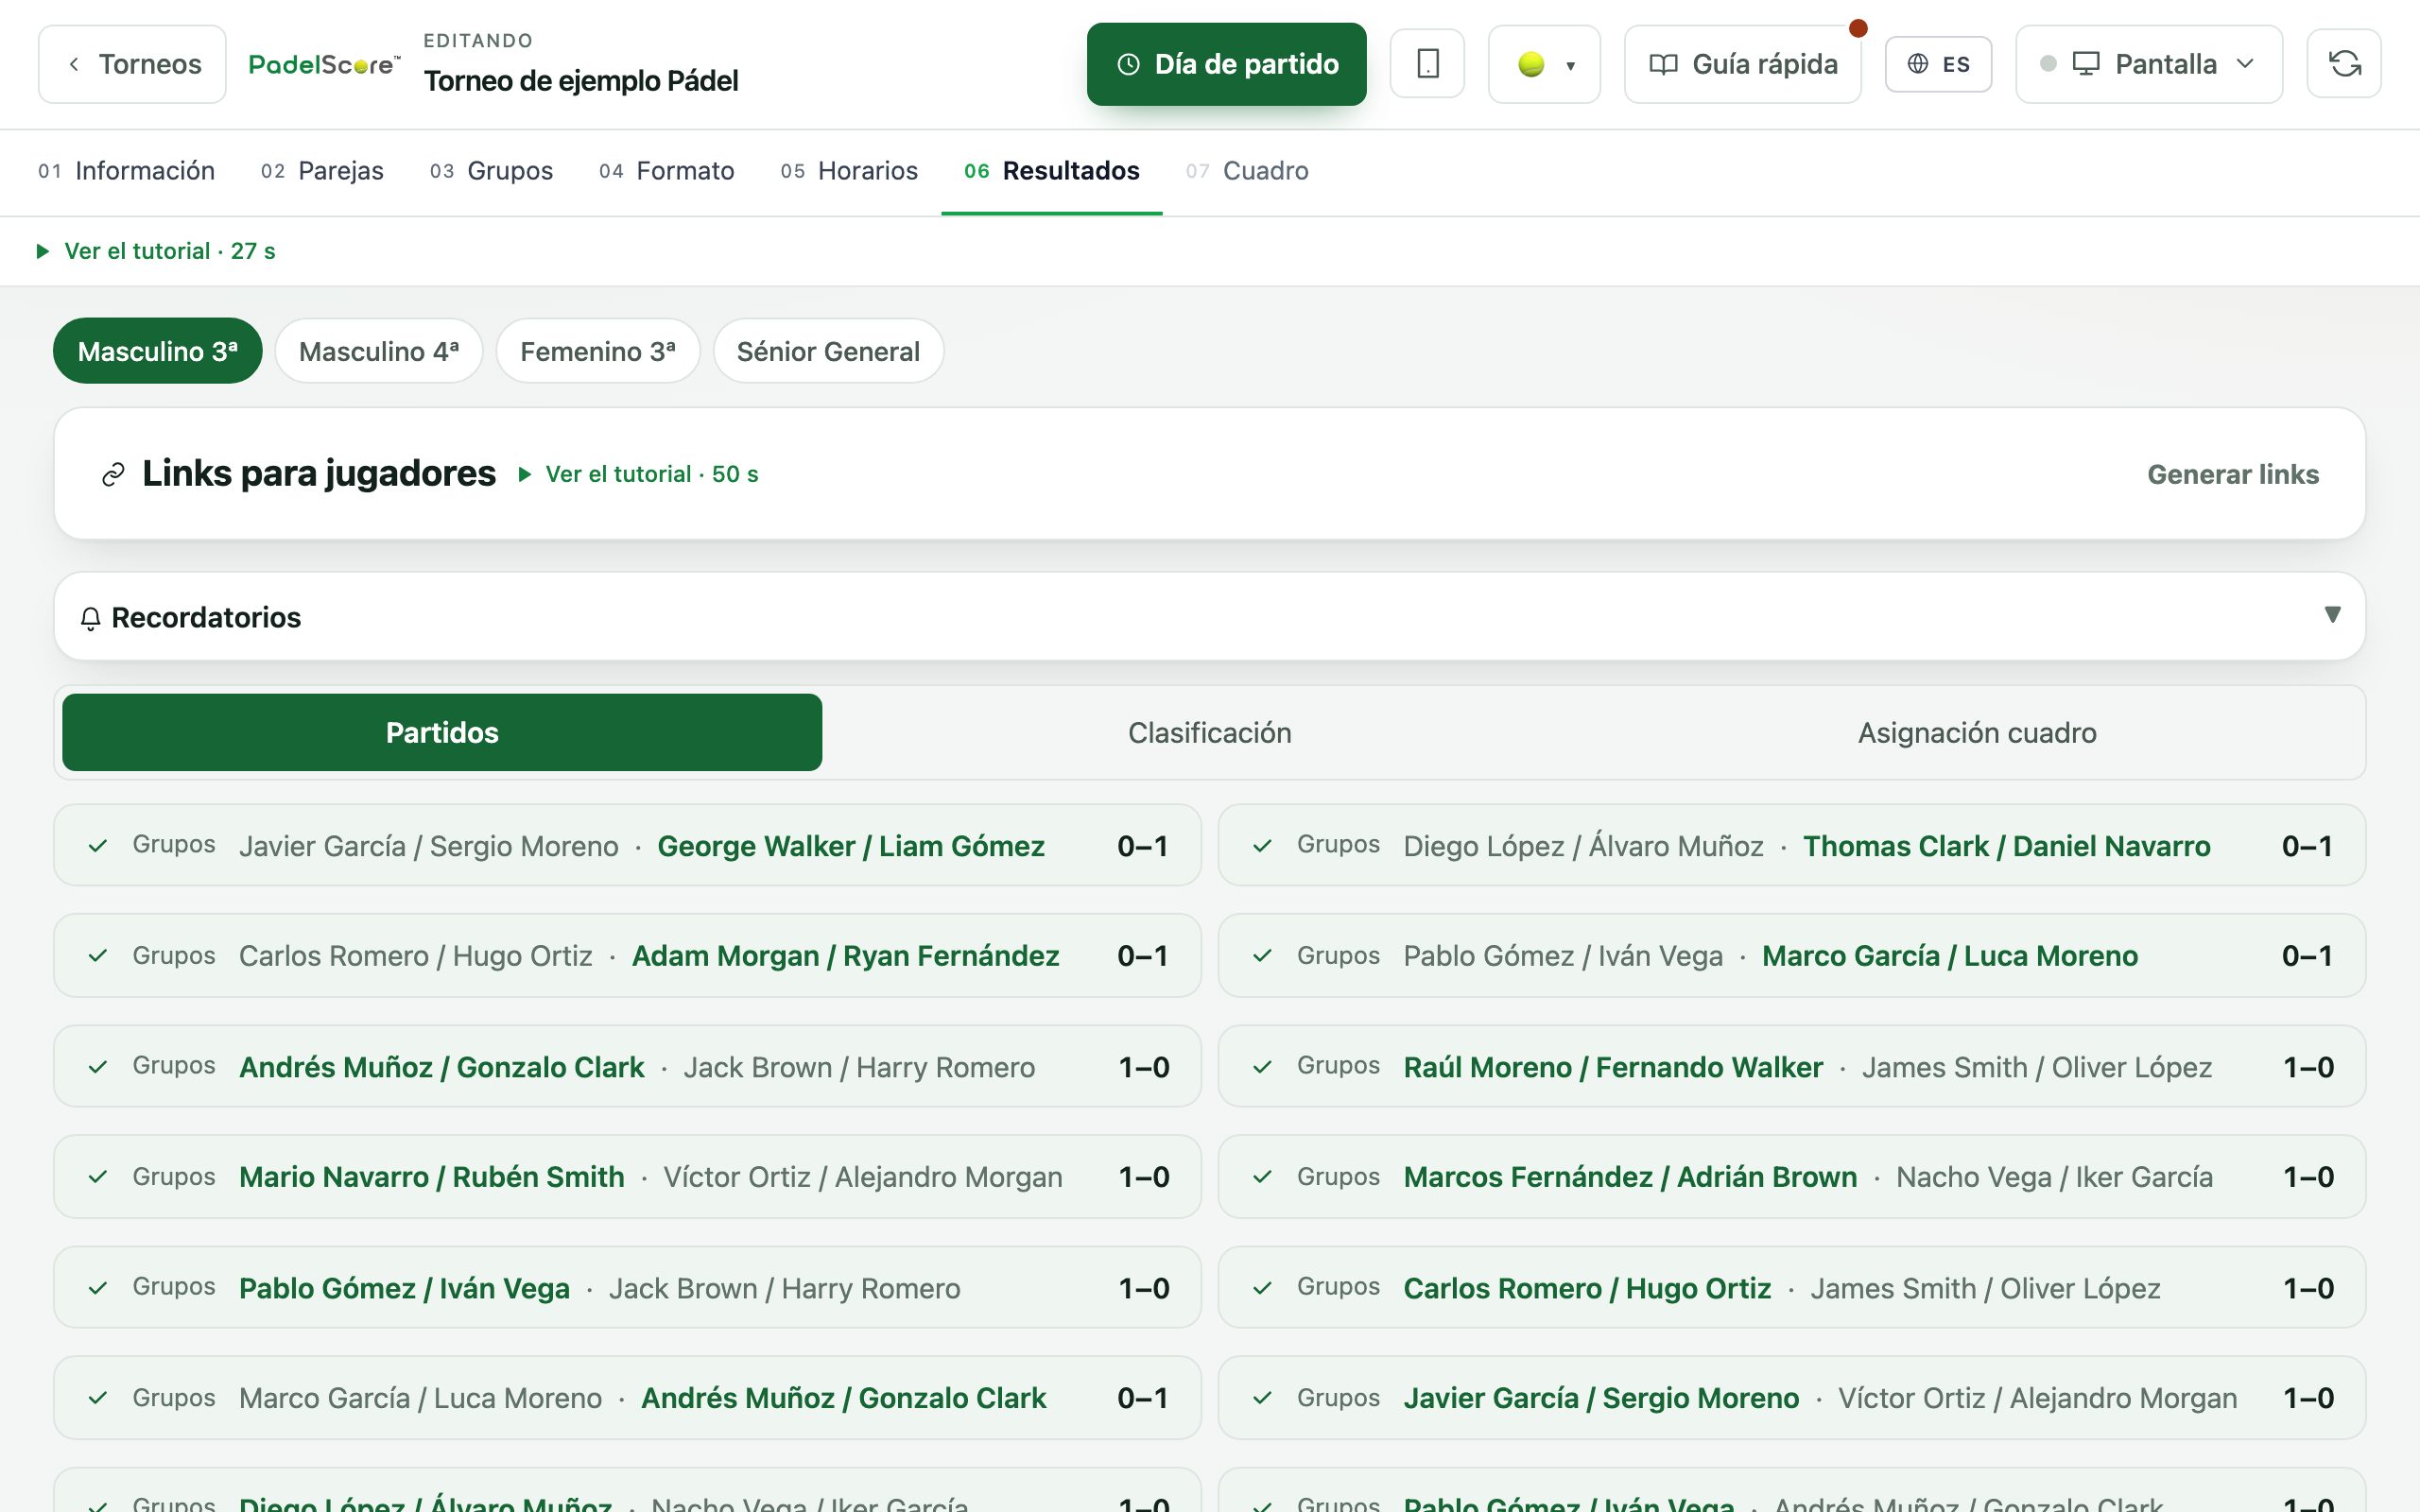Click checkmark on Javier García vs Víctor Ortiz match

click(x=1262, y=1398)
